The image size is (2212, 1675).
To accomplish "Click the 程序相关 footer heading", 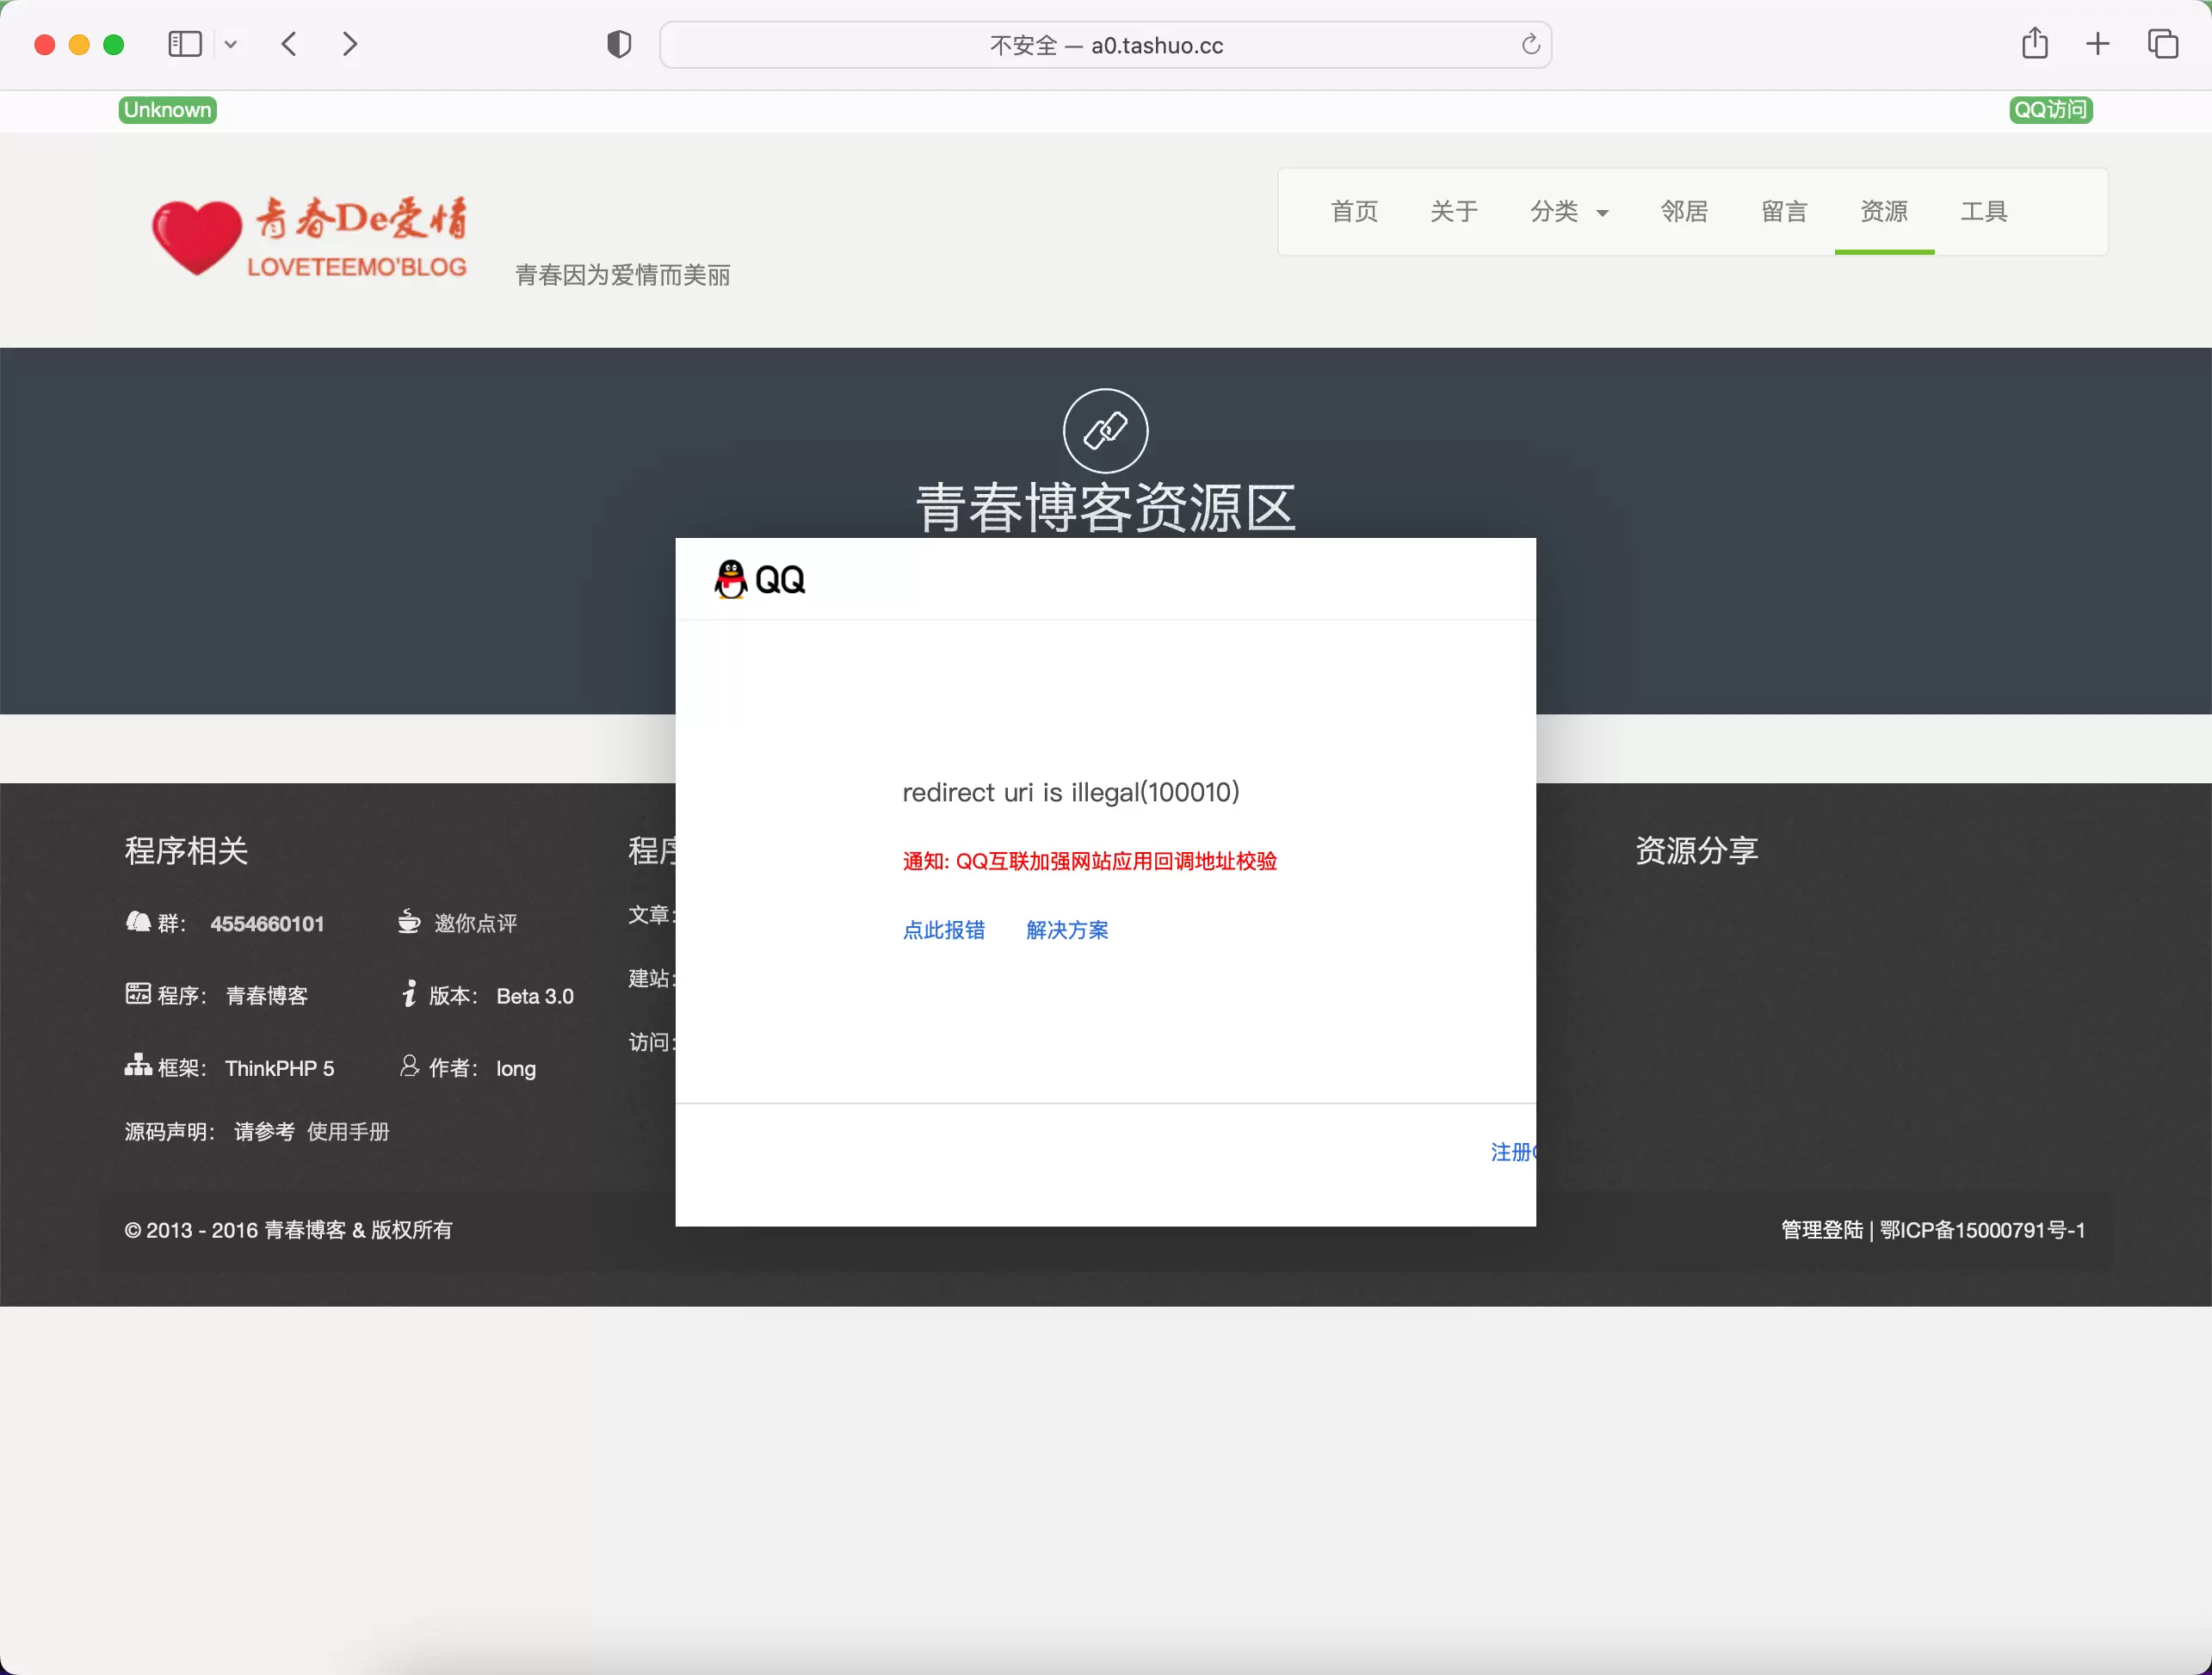I will [x=187, y=850].
